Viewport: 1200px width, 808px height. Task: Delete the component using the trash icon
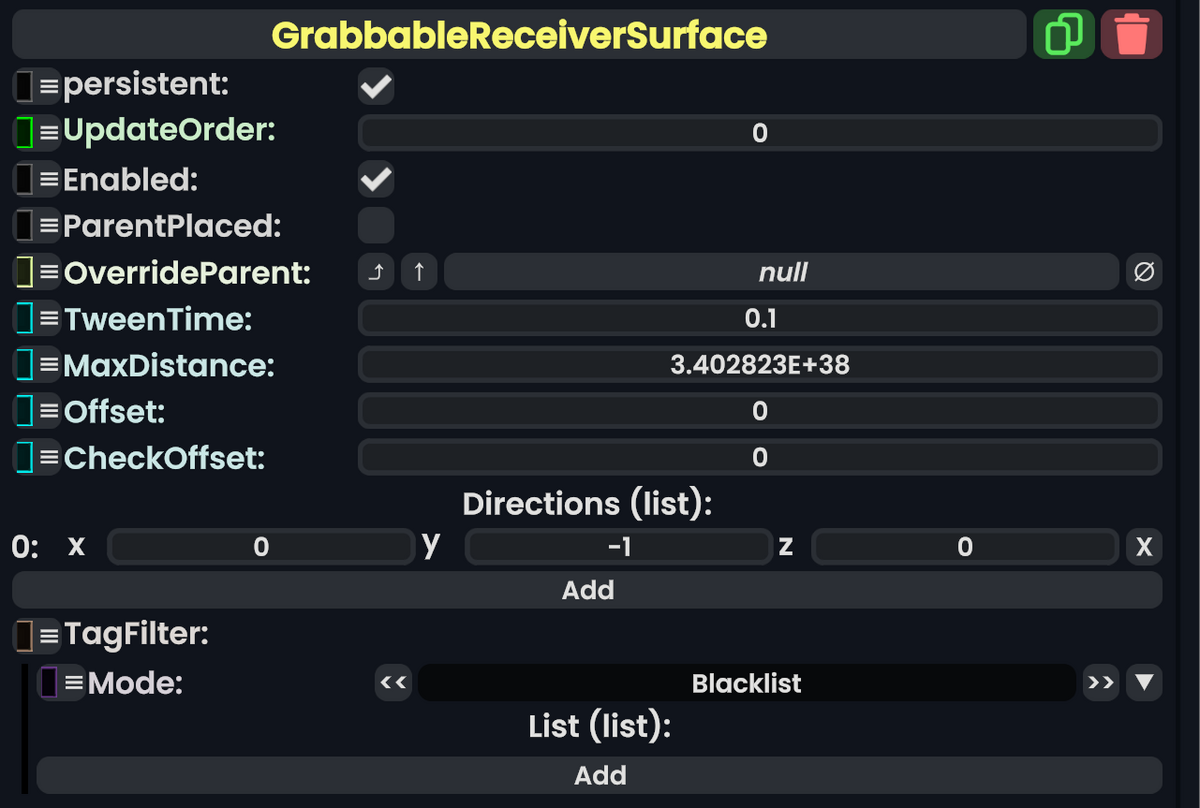[1131, 33]
